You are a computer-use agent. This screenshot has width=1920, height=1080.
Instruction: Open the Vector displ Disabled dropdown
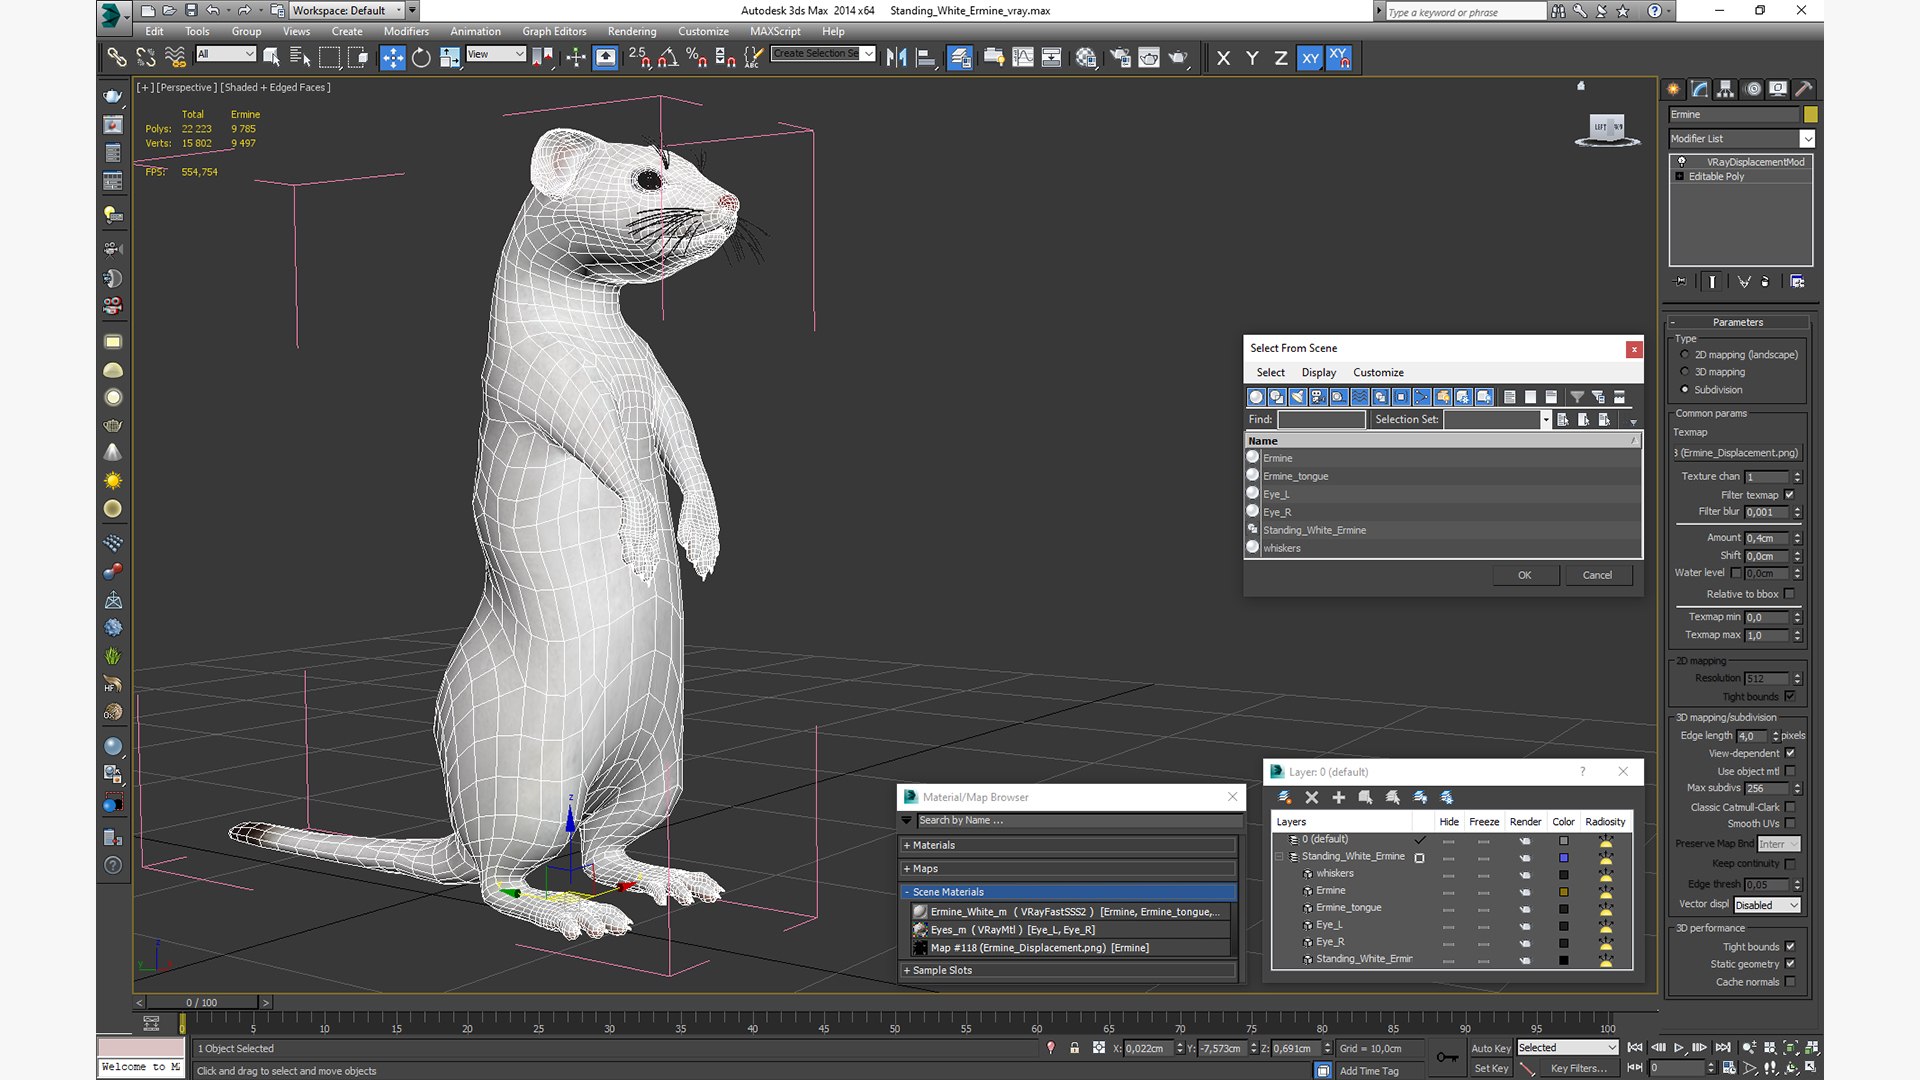coord(1766,905)
